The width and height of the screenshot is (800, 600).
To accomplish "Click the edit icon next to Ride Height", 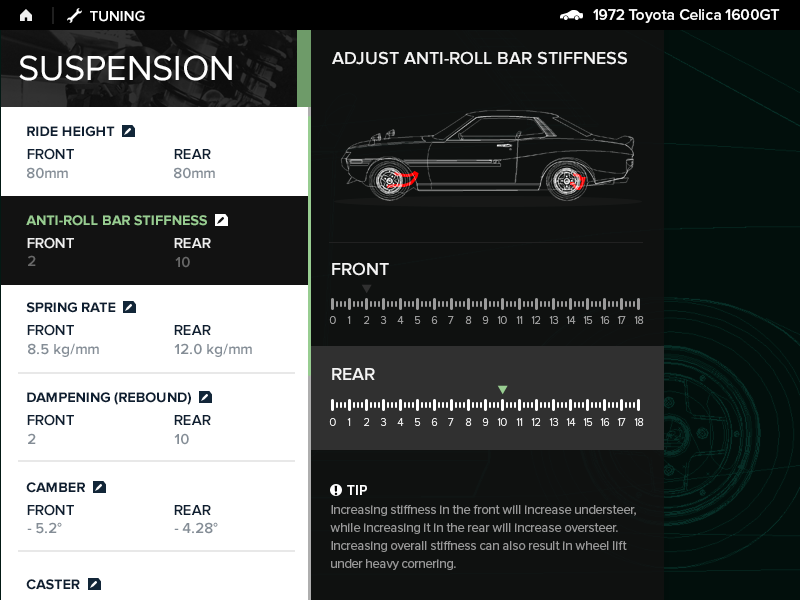I will click(x=128, y=131).
